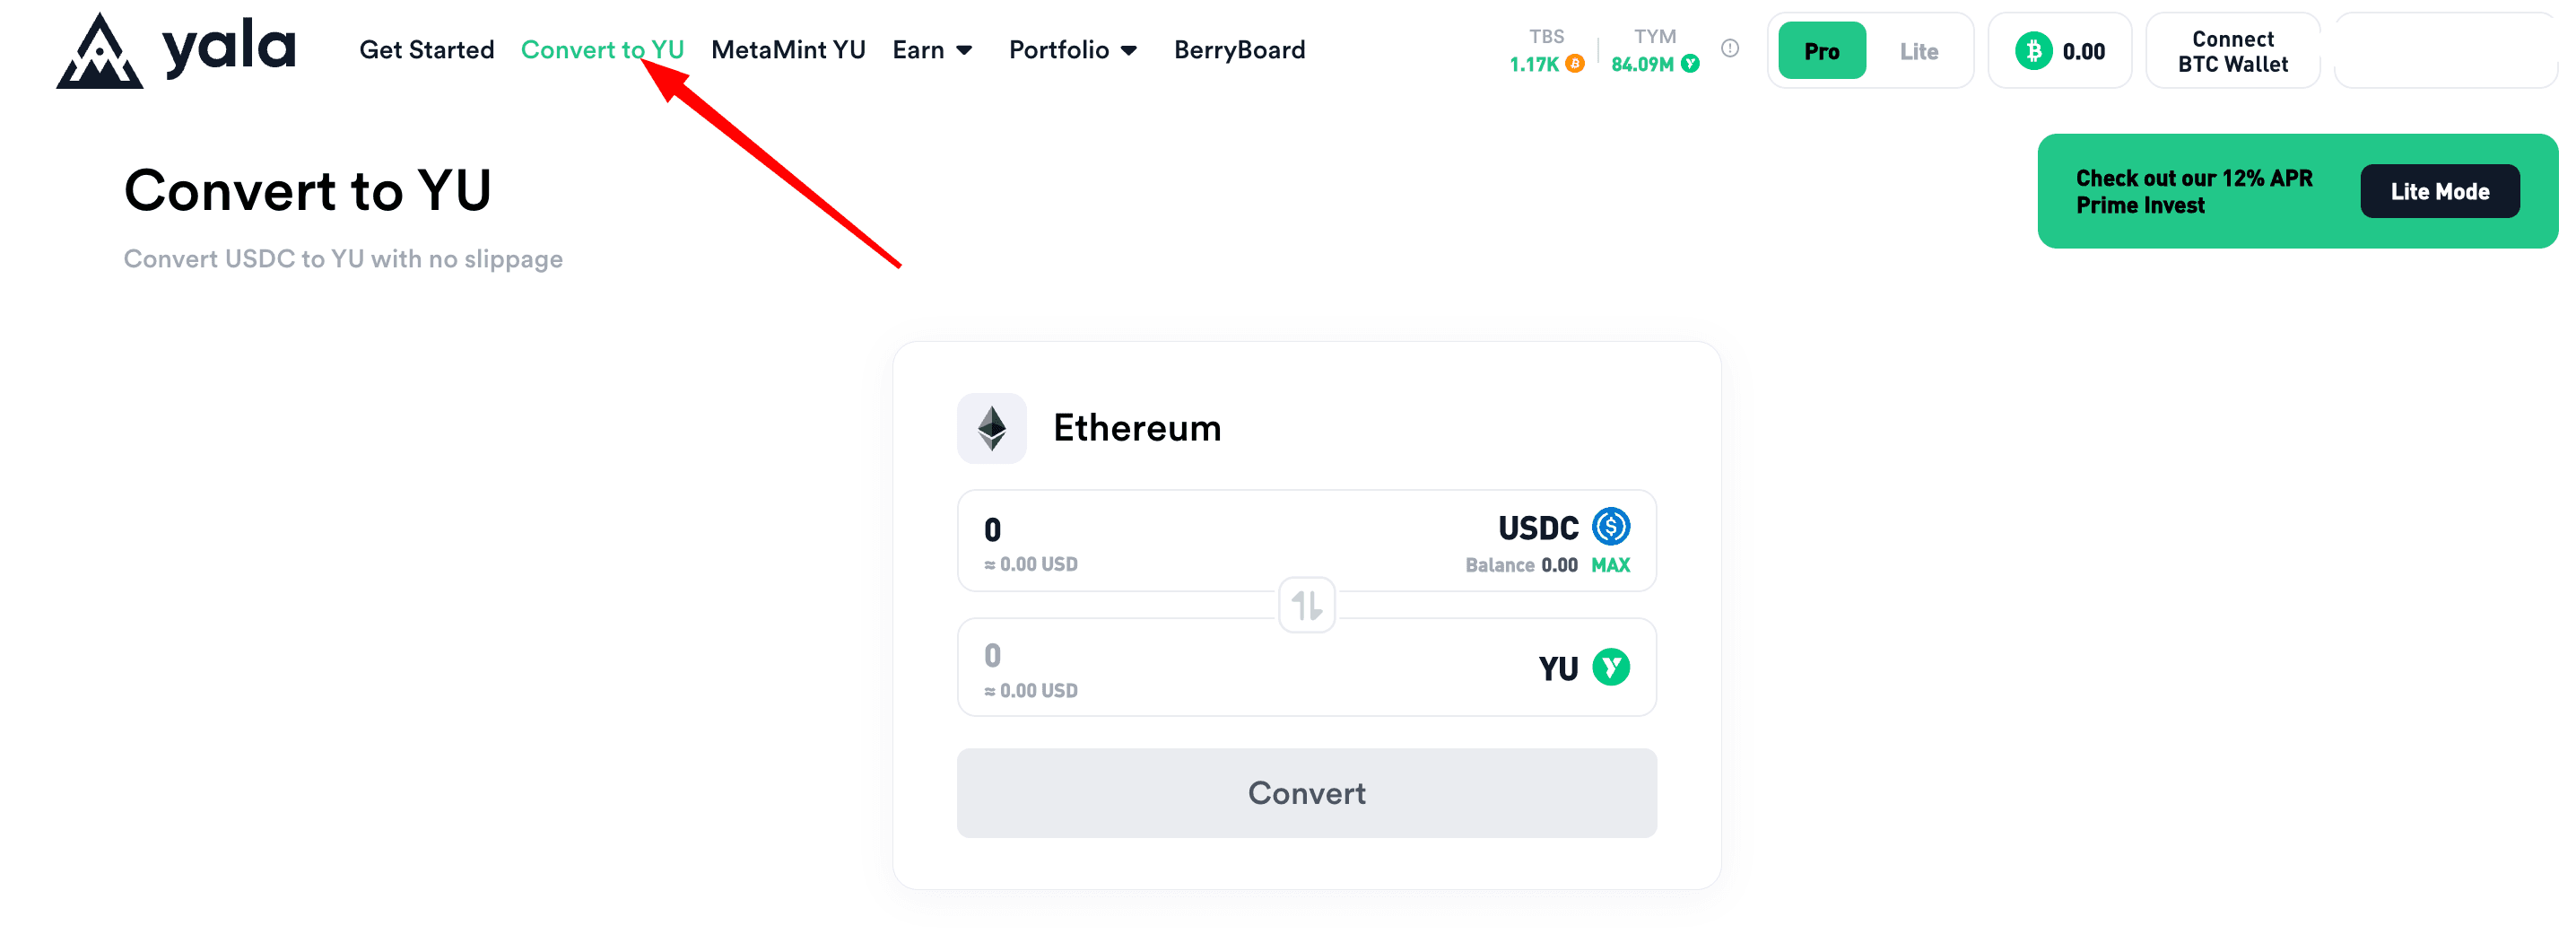Switch to Lite mode toggle
This screenshot has height=952, width=2576.
tap(1918, 51)
